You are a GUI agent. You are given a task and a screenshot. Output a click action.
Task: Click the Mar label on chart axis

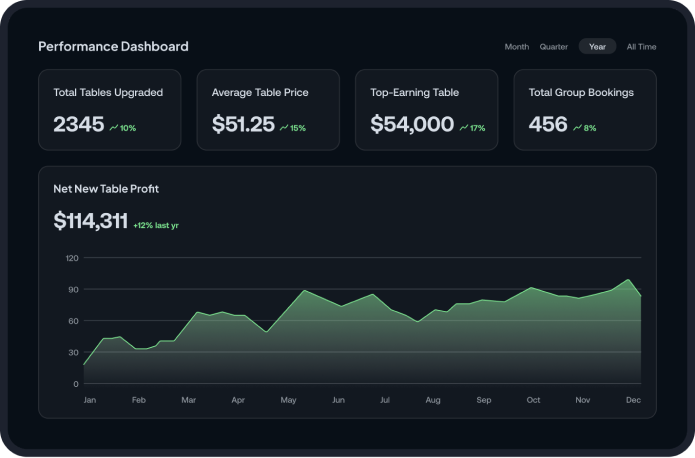point(188,400)
